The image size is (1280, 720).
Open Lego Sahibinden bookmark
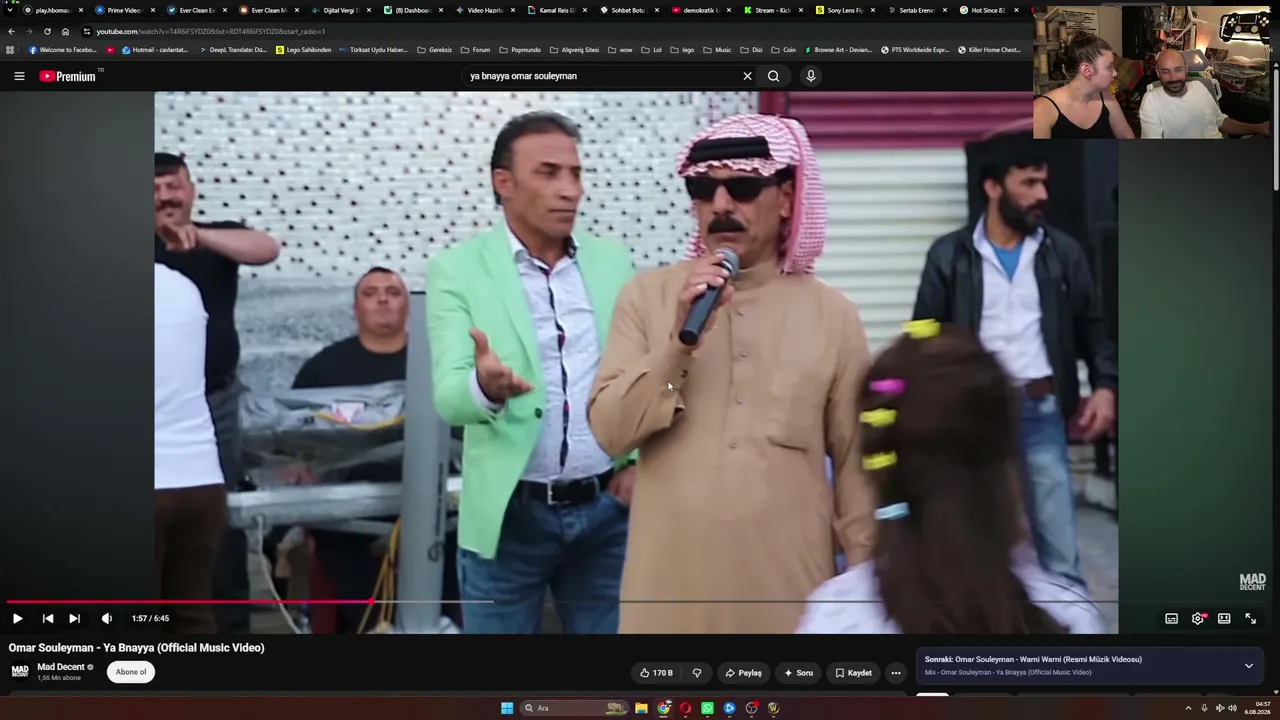coord(303,50)
